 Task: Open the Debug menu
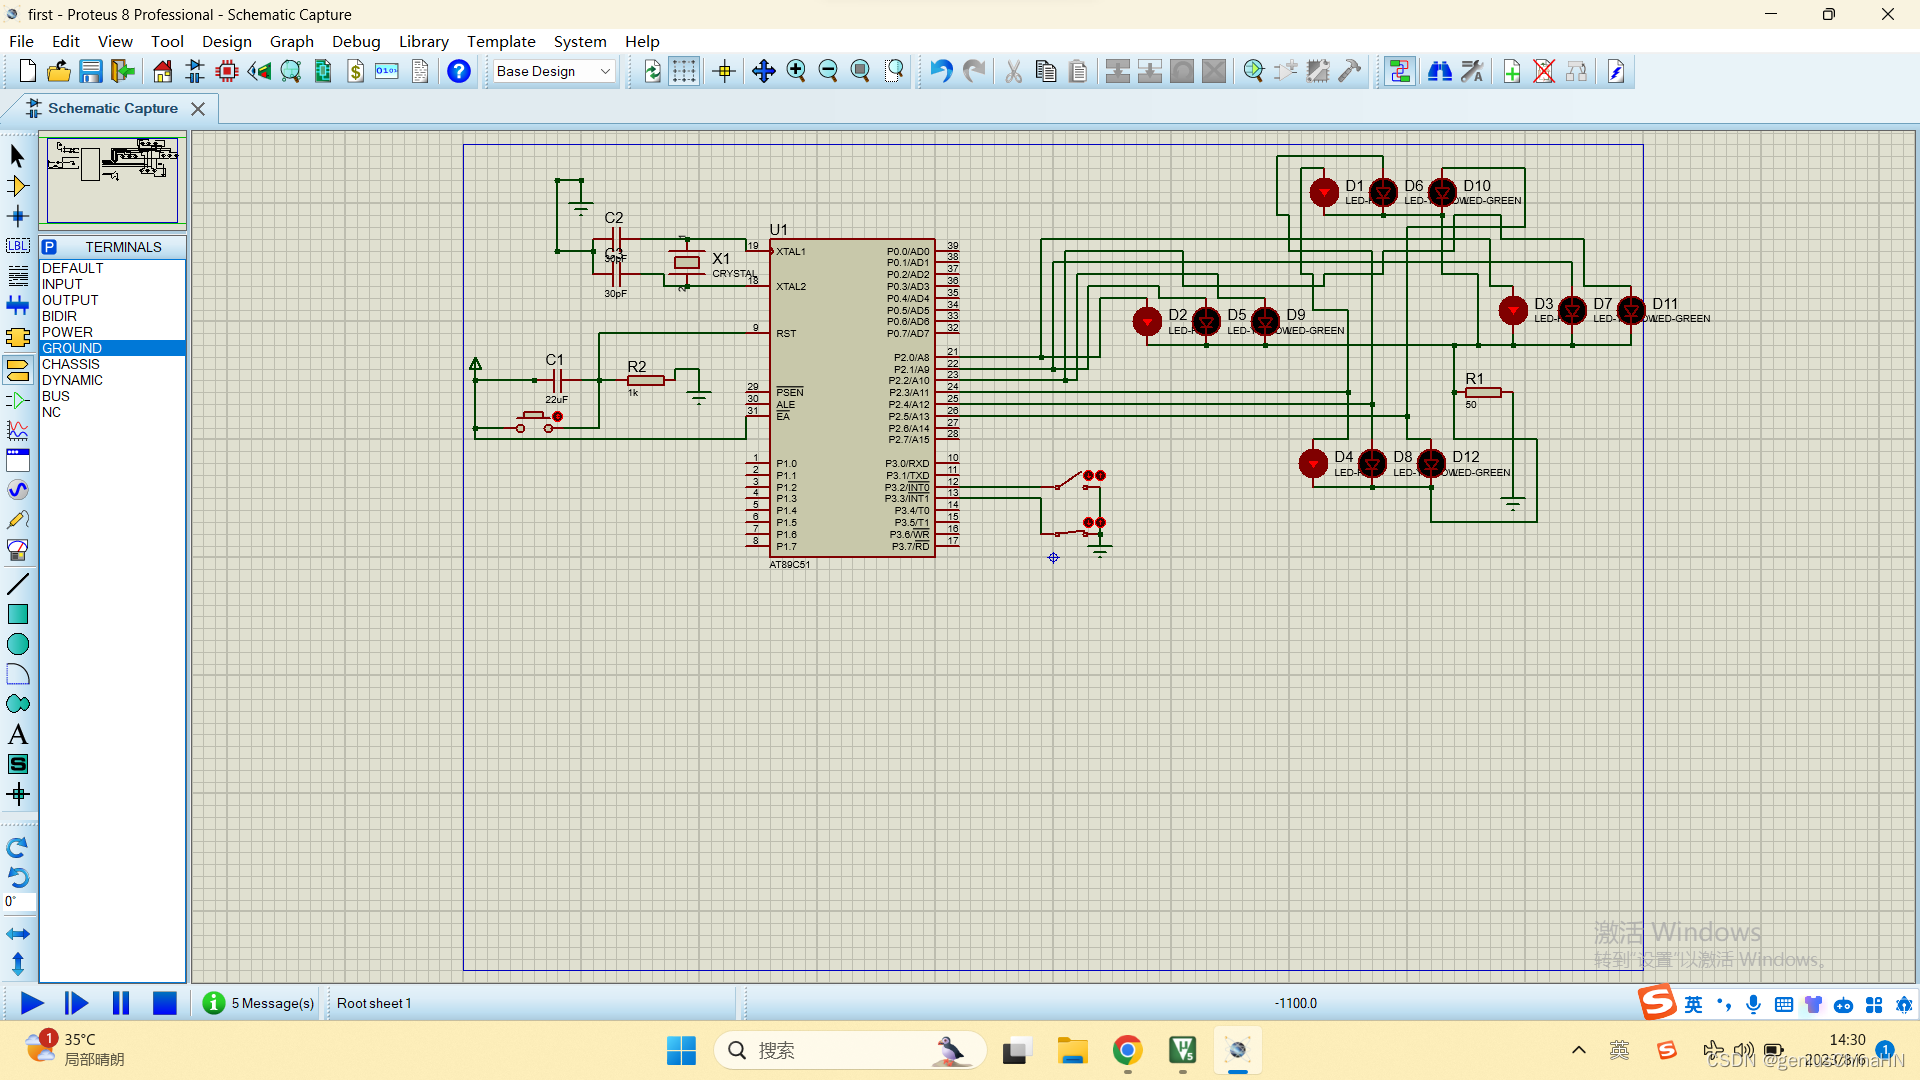(356, 41)
